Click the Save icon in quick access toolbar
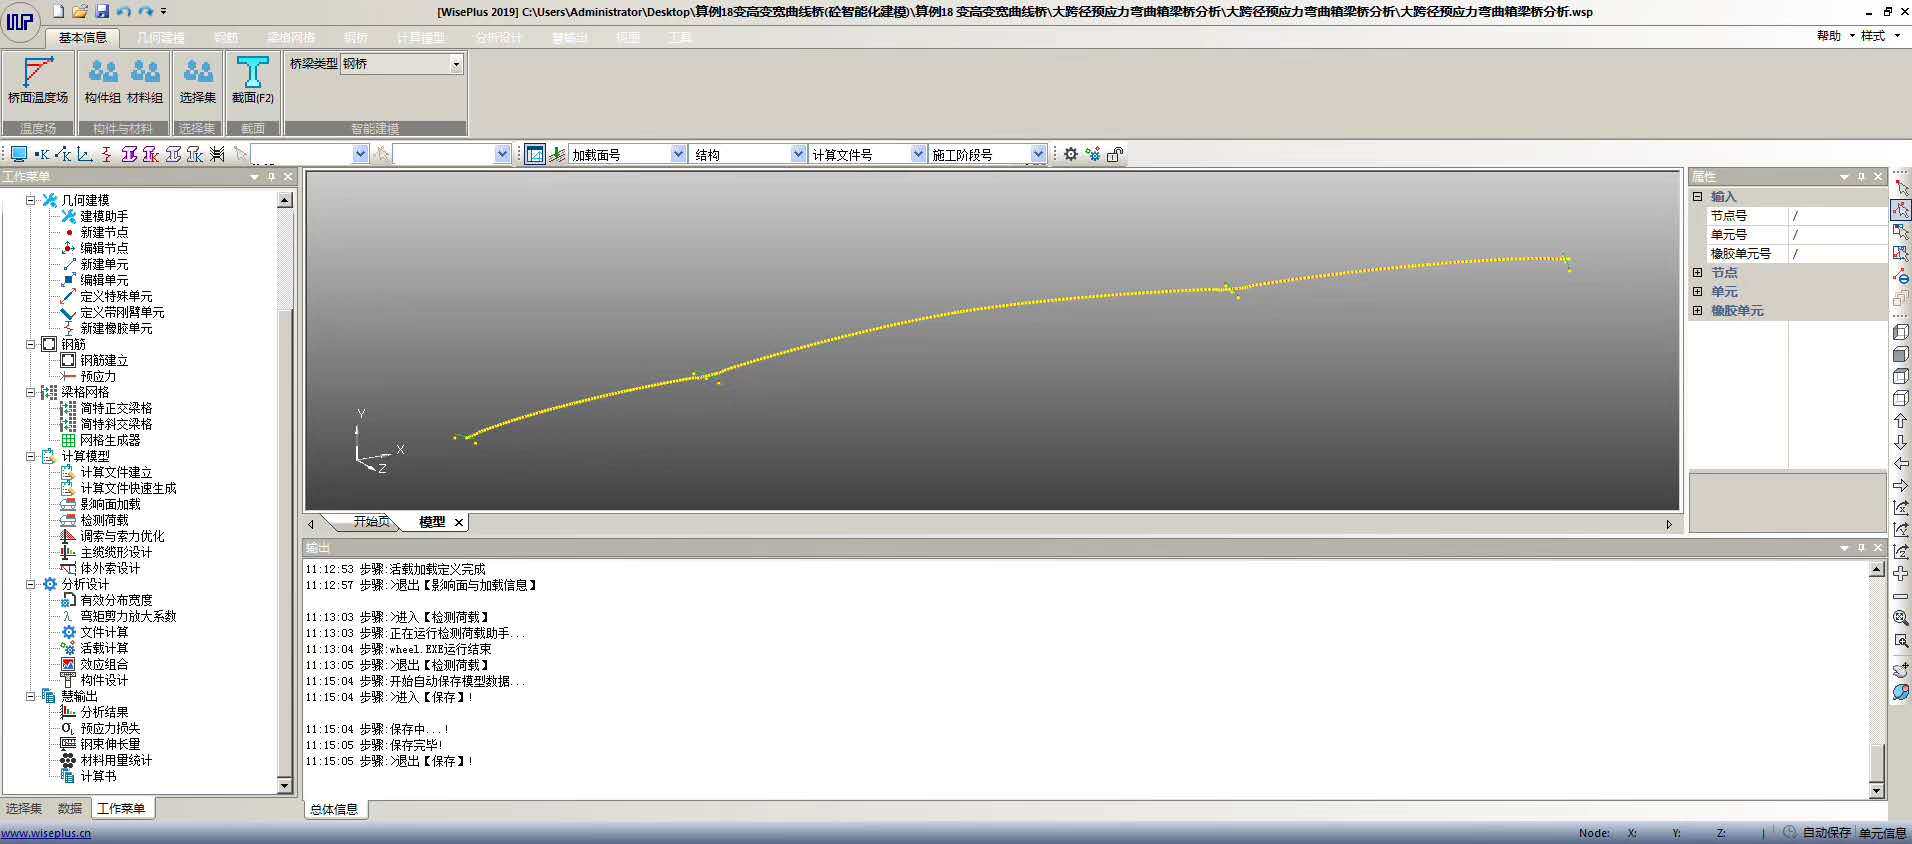The image size is (1912, 844). click(102, 11)
